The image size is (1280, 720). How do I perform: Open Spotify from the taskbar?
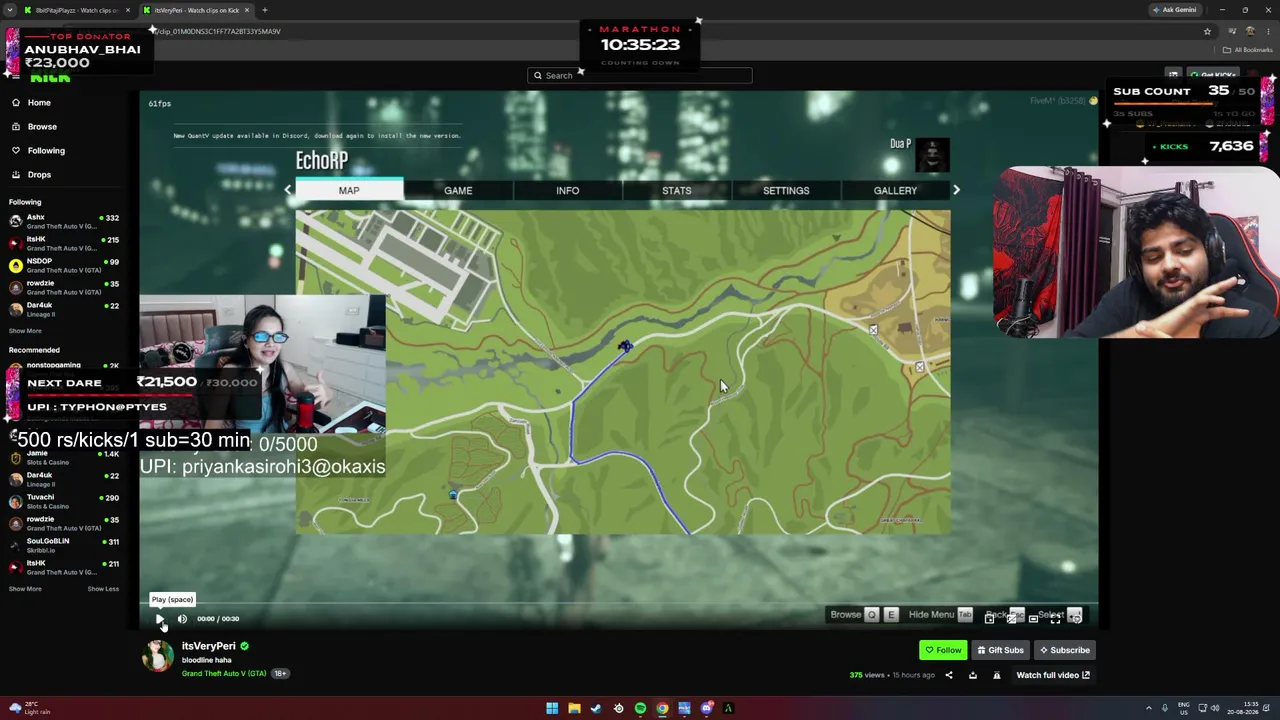[640, 709]
